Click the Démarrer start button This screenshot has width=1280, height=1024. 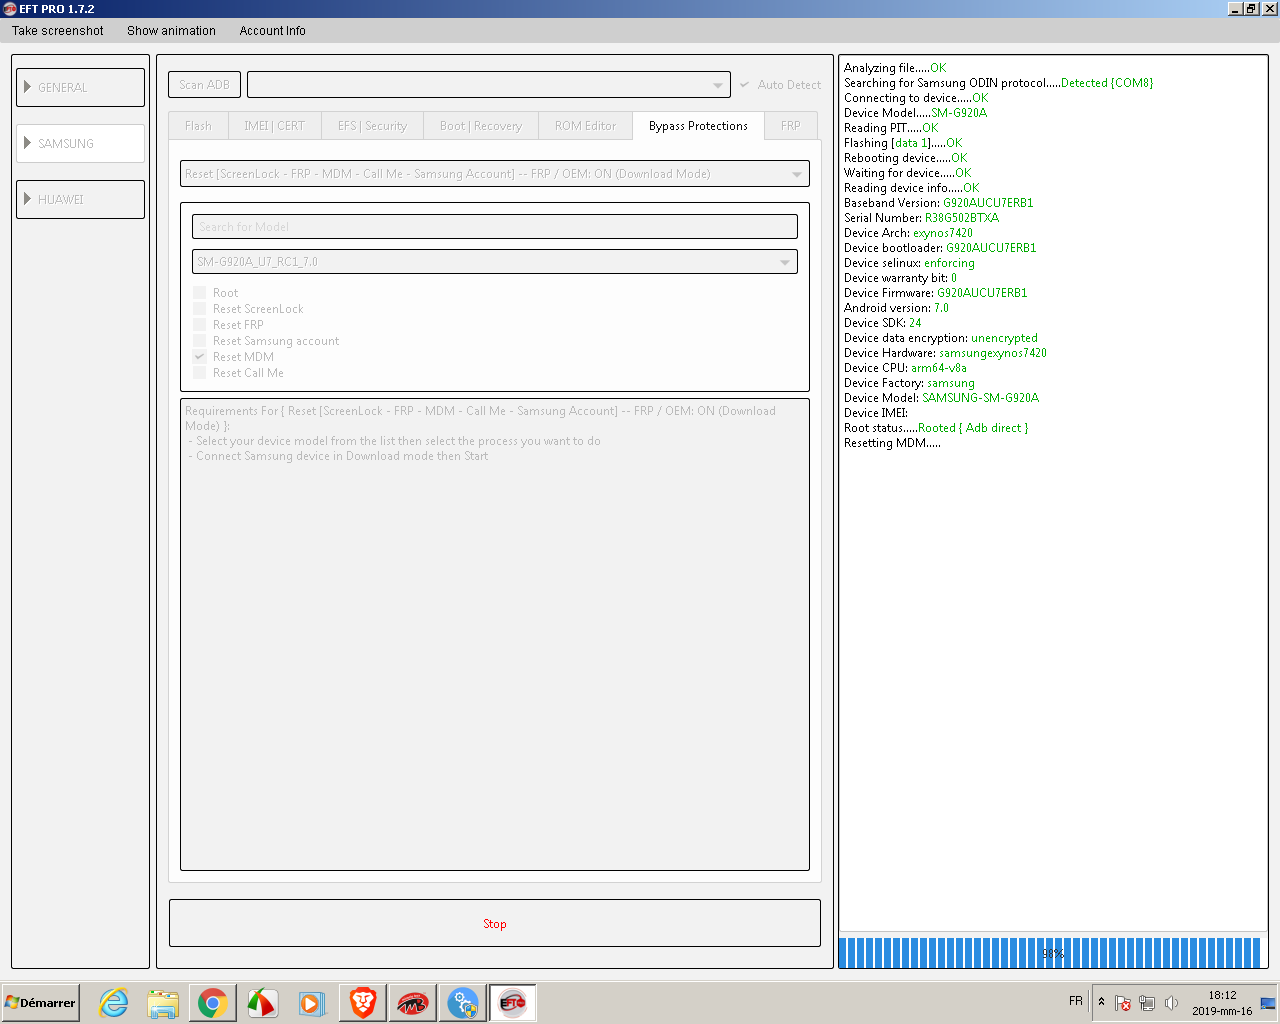(41, 1003)
